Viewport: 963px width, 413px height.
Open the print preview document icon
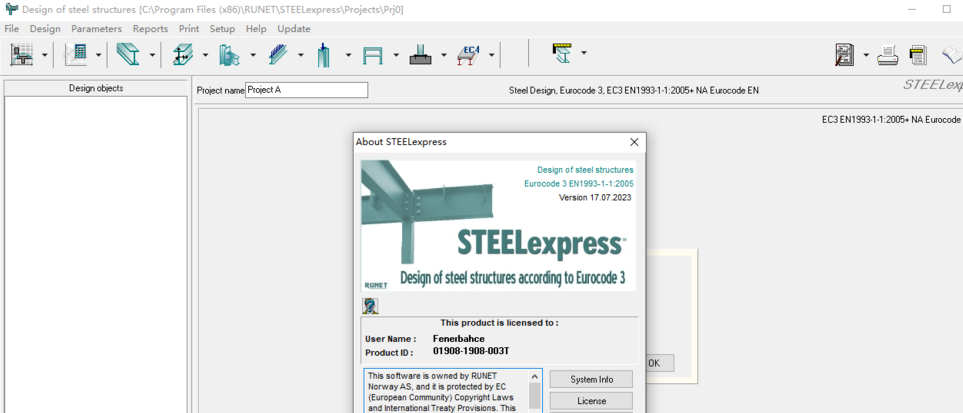pos(918,55)
